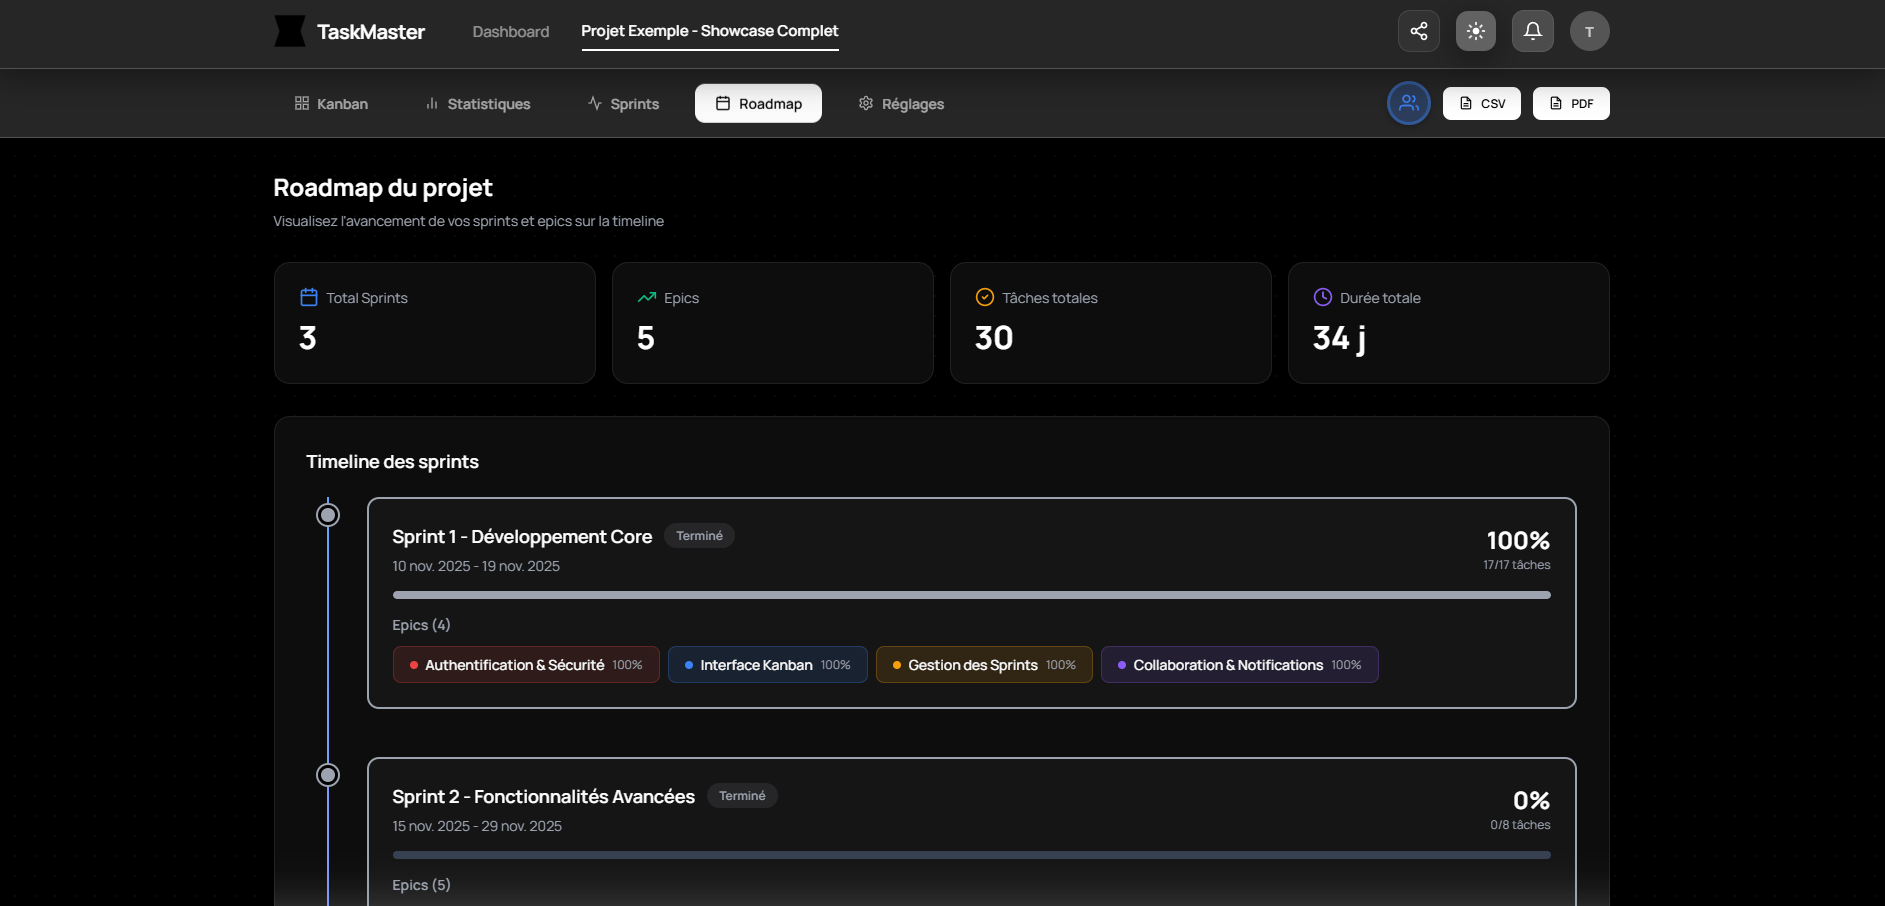The width and height of the screenshot is (1885, 906).
Task: Toggle light mode with the sun icon
Action: click(x=1475, y=31)
